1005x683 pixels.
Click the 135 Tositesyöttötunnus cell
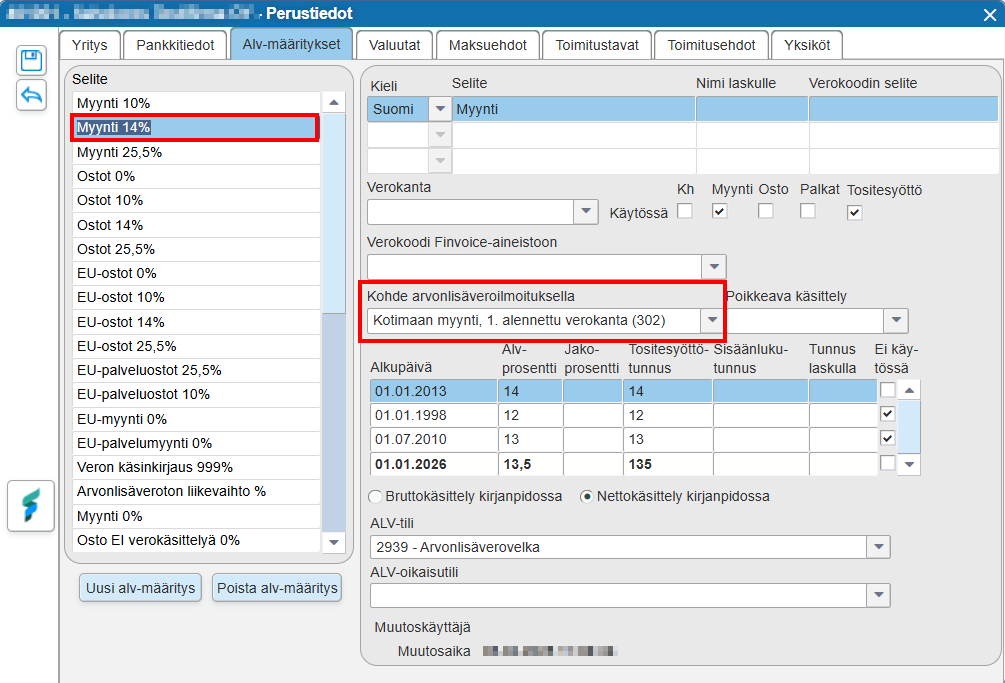pos(667,464)
